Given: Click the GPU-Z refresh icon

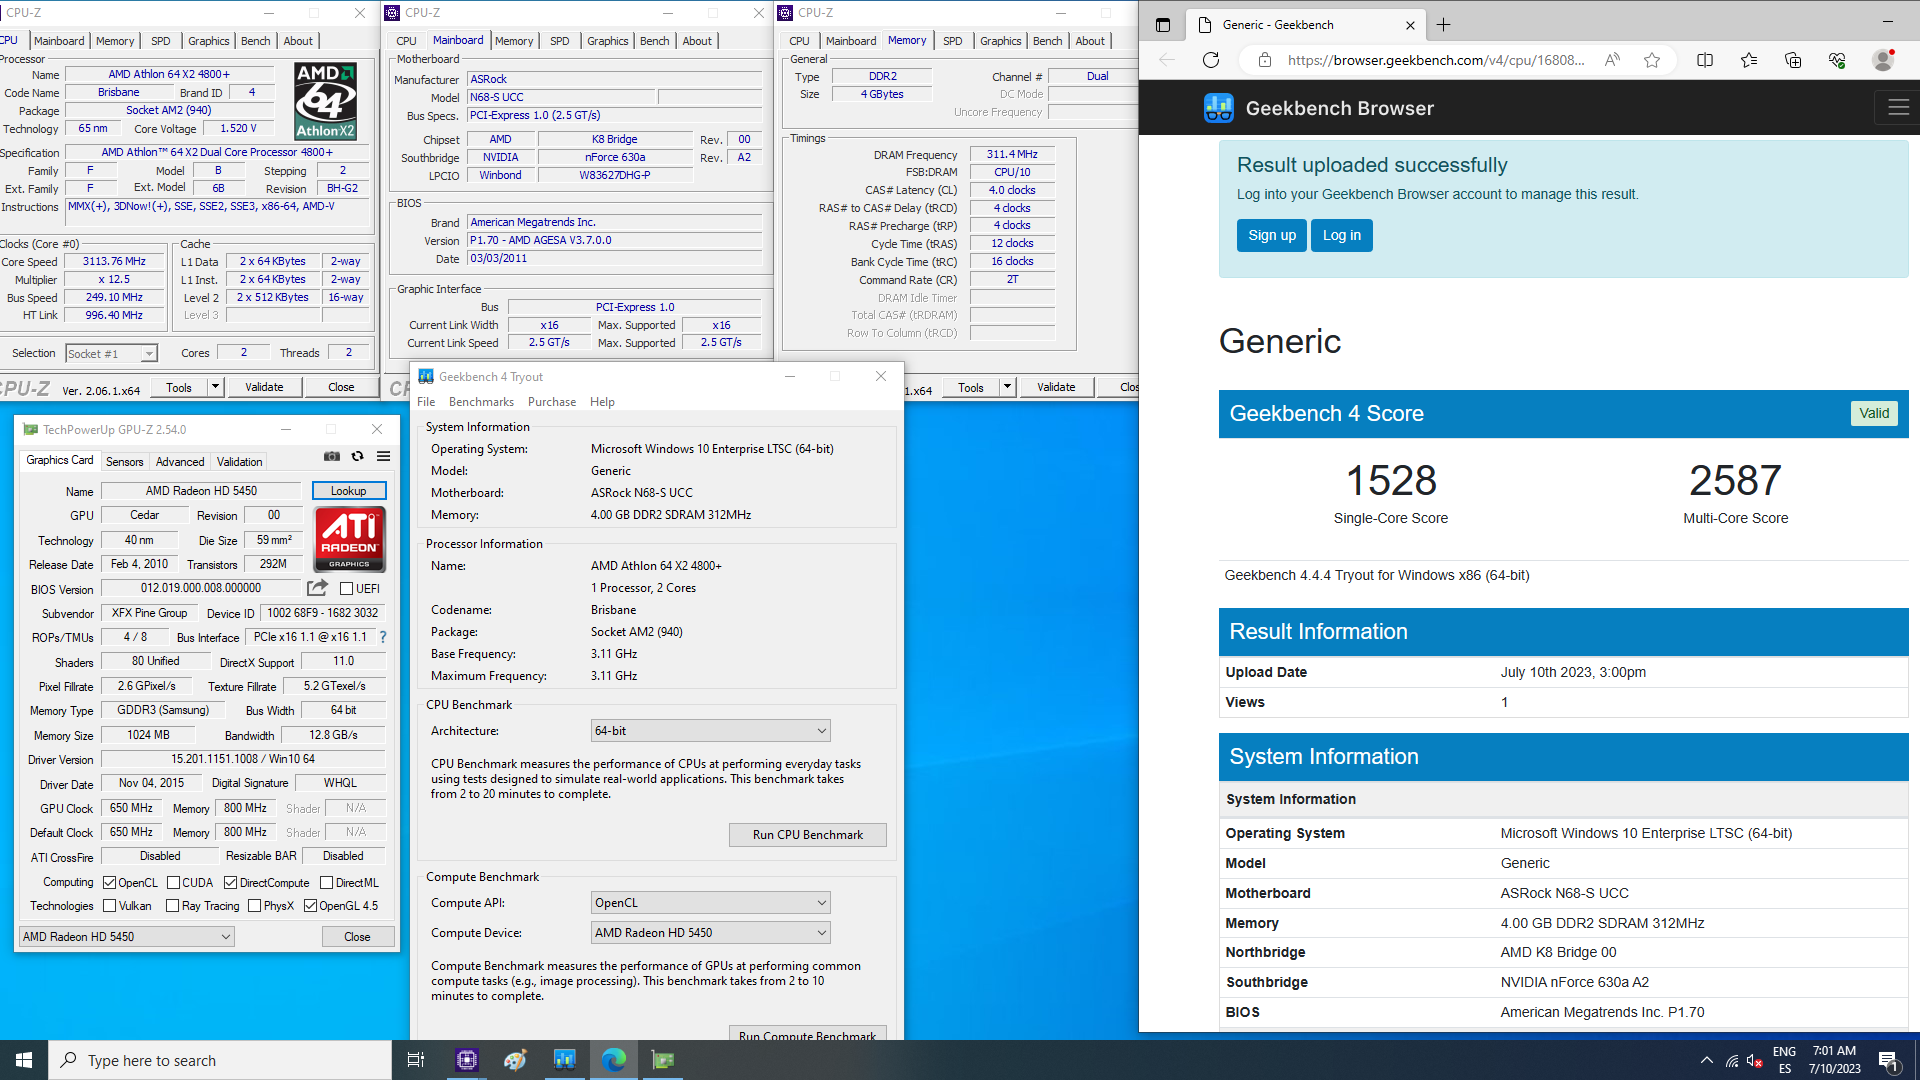Looking at the screenshot, I should tap(357, 457).
